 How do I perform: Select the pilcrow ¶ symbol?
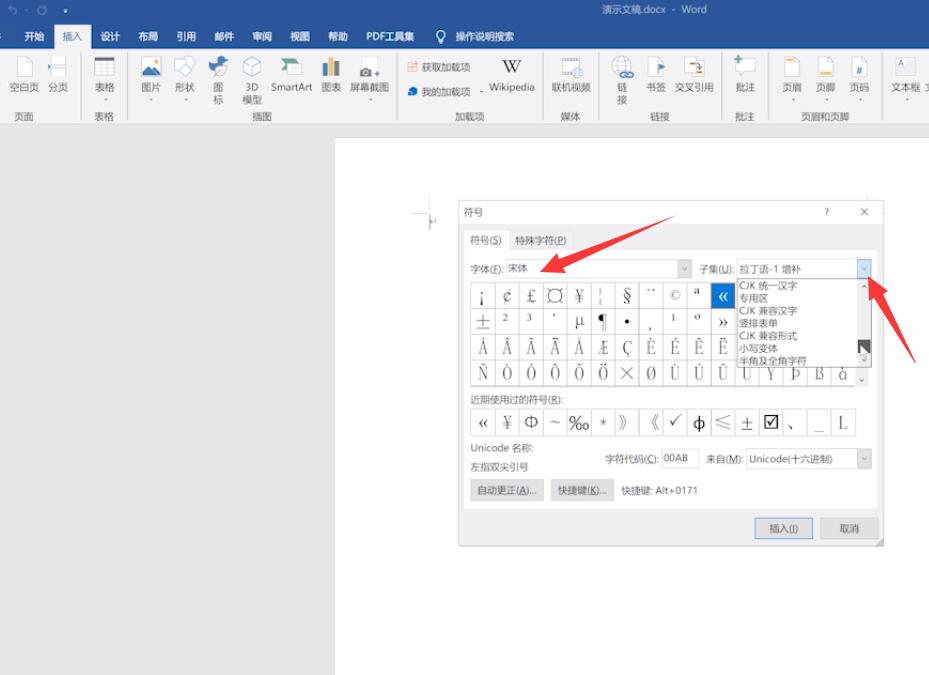point(603,321)
